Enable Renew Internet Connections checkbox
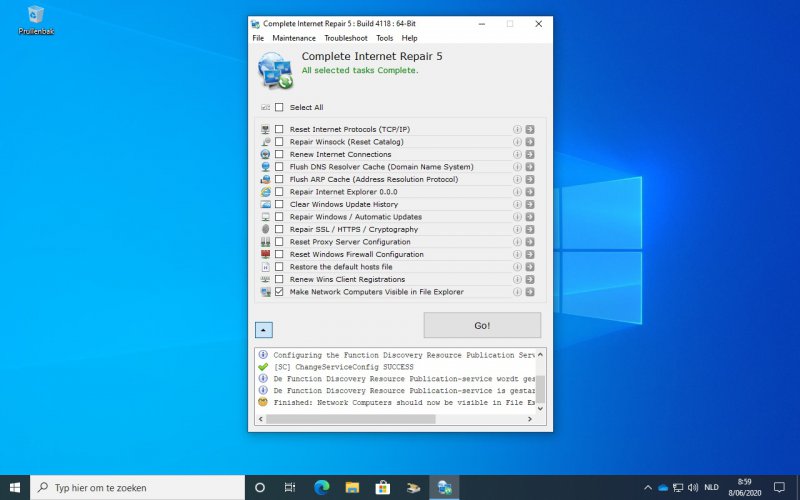The image size is (800, 500). tap(279, 154)
